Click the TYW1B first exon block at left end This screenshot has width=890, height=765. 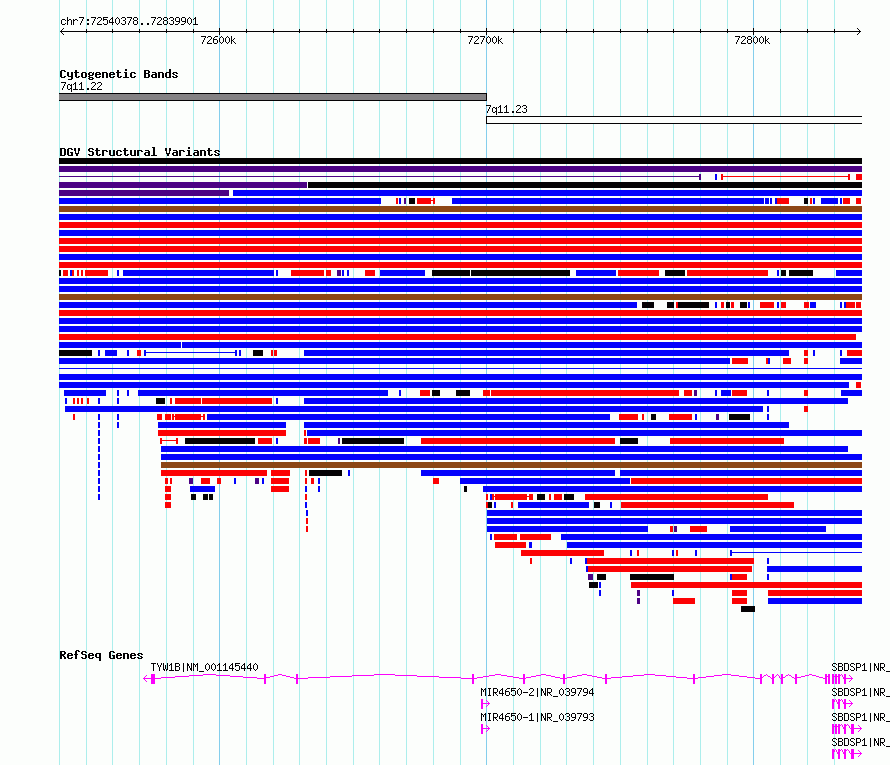153,679
